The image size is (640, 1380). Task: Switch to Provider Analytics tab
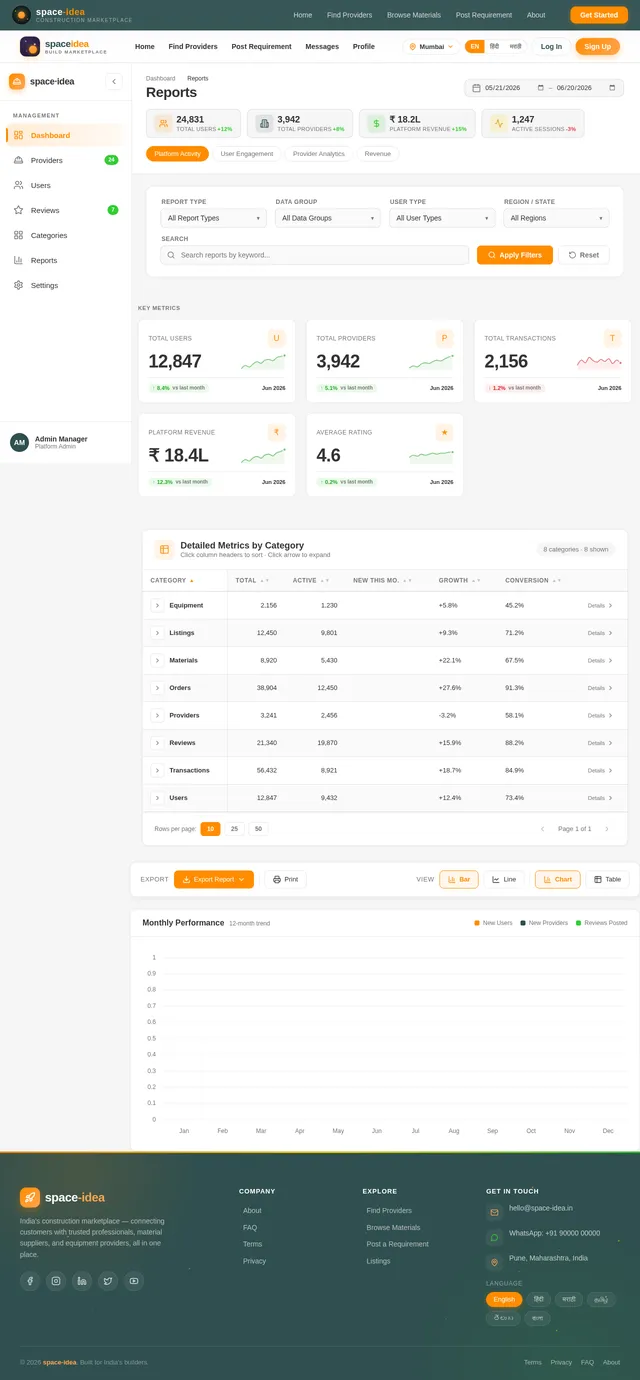pos(319,154)
